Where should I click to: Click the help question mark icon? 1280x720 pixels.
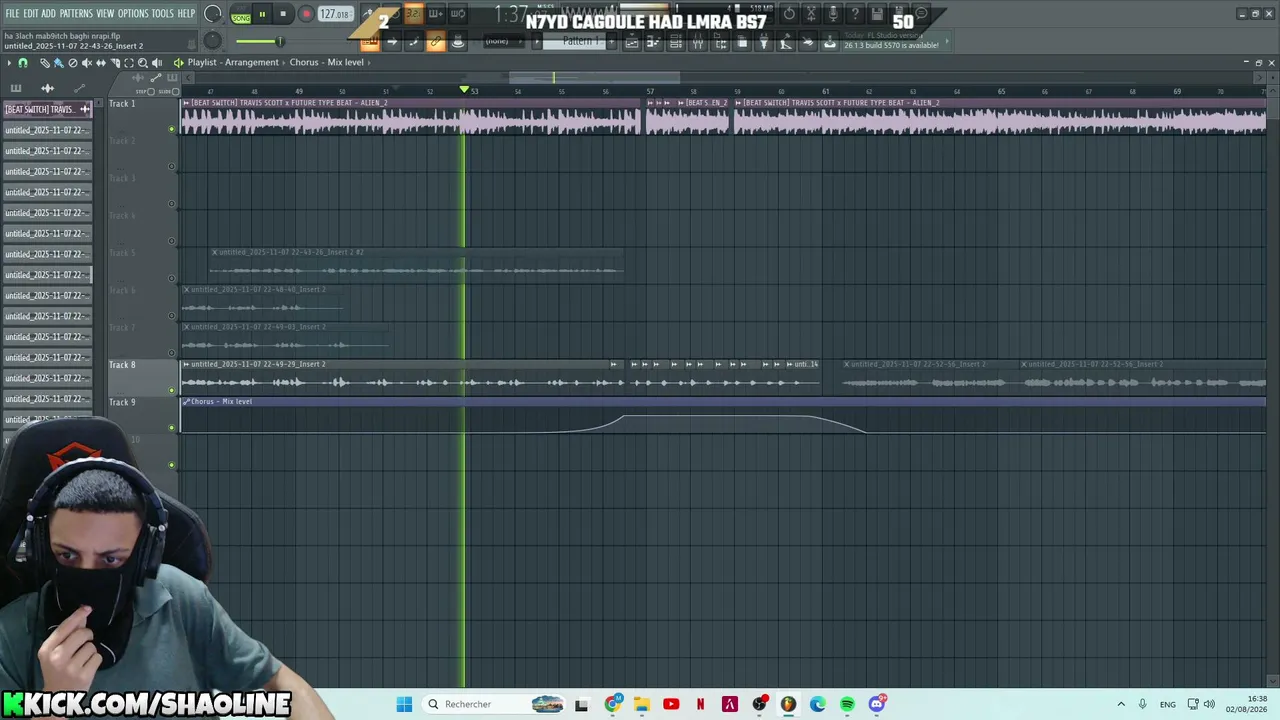(x=855, y=14)
